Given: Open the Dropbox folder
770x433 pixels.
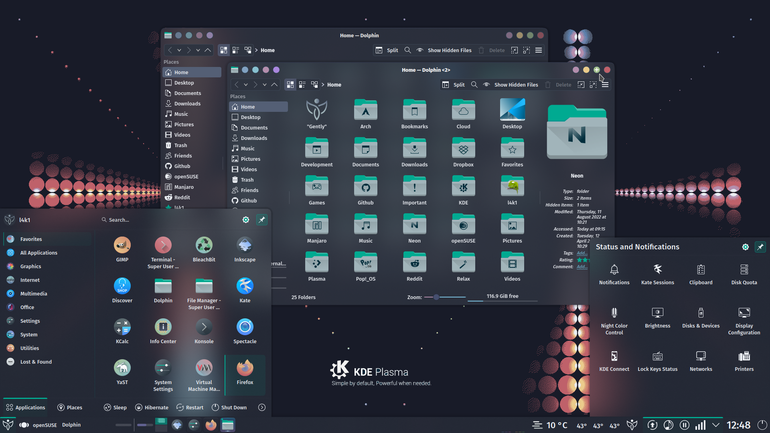Looking at the screenshot, I should click(x=463, y=152).
